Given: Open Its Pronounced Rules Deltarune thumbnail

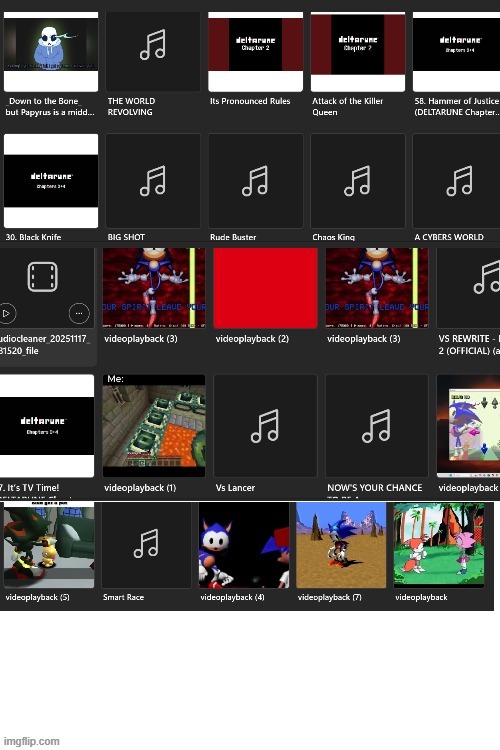Looking at the screenshot, I should pos(256,52).
